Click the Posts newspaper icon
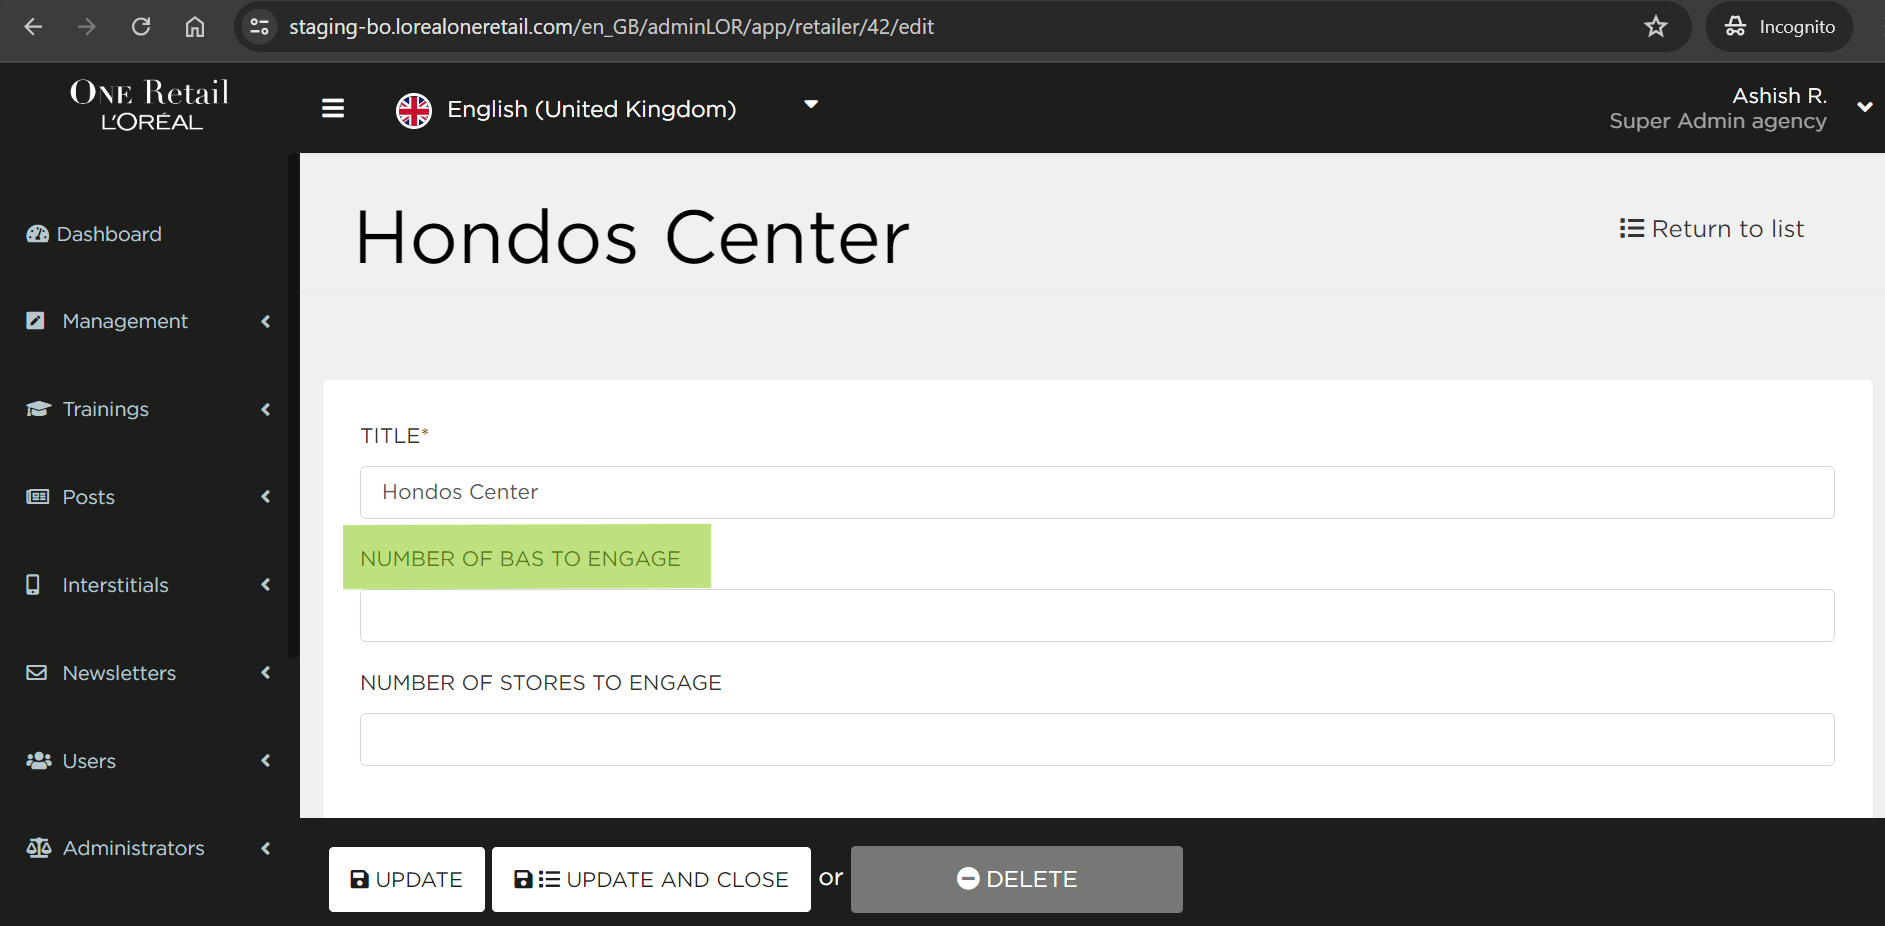Viewport: 1885px width, 926px height. tap(37, 497)
